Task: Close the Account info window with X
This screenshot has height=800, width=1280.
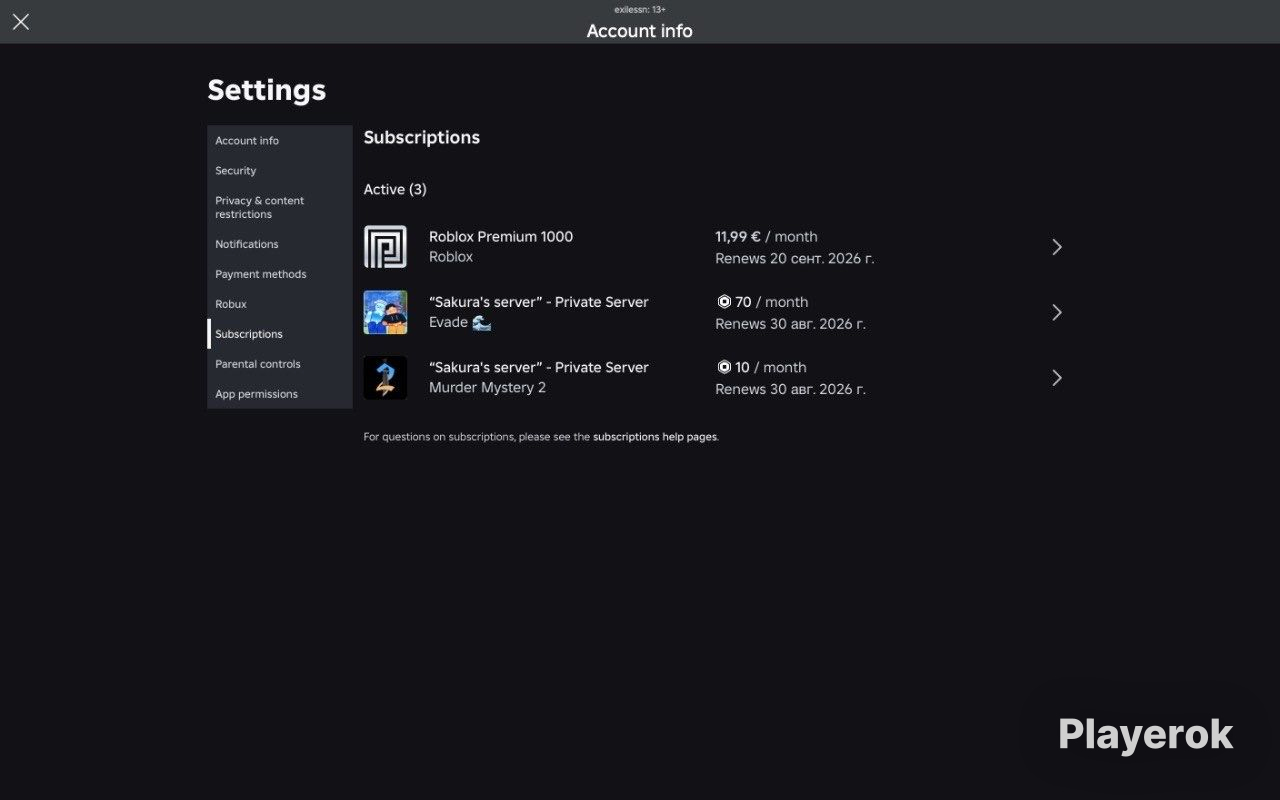Action: click(x=21, y=22)
